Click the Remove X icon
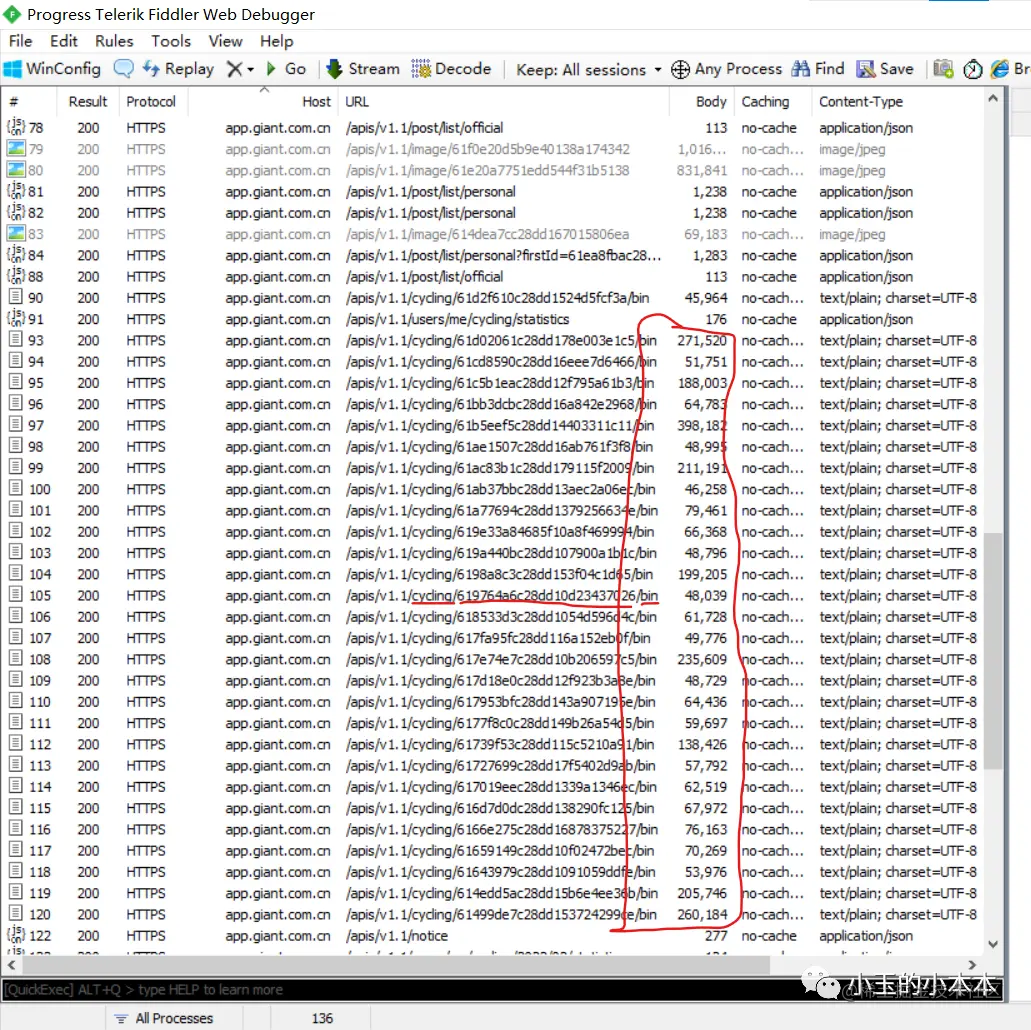The width and height of the screenshot is (1031, 1030). coord(234,69)
